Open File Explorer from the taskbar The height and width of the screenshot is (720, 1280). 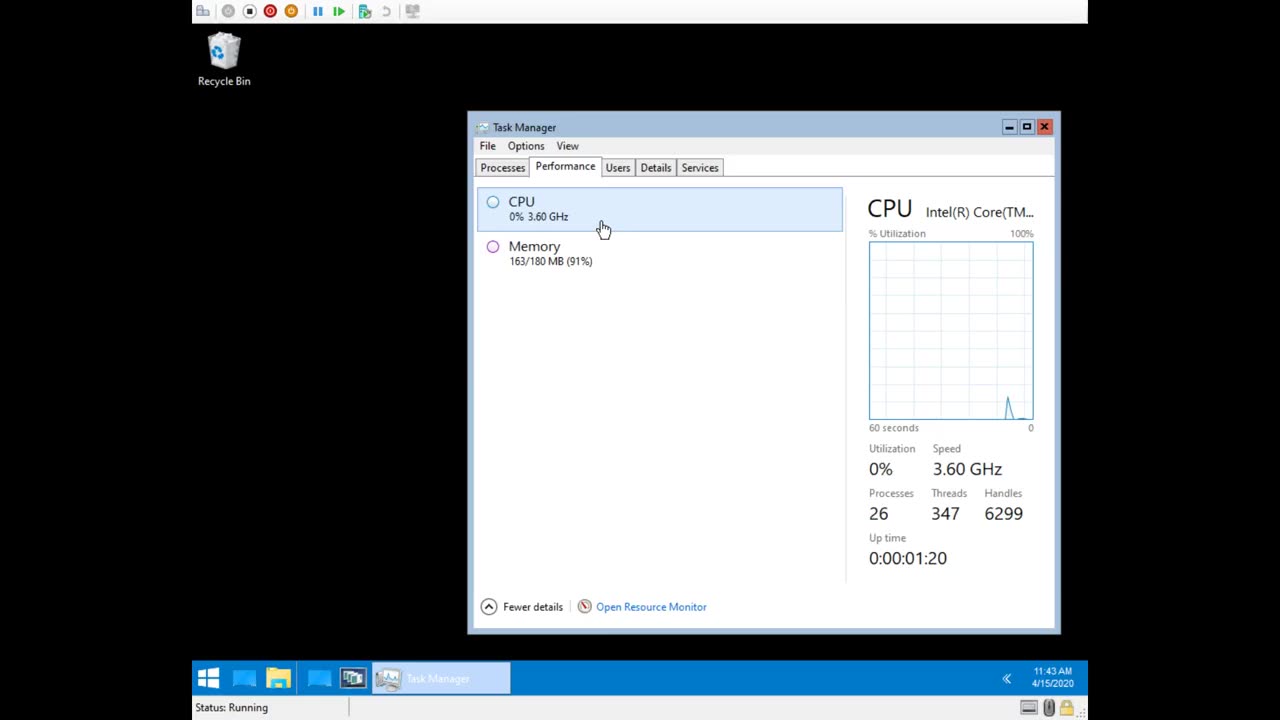coord(279,679)
